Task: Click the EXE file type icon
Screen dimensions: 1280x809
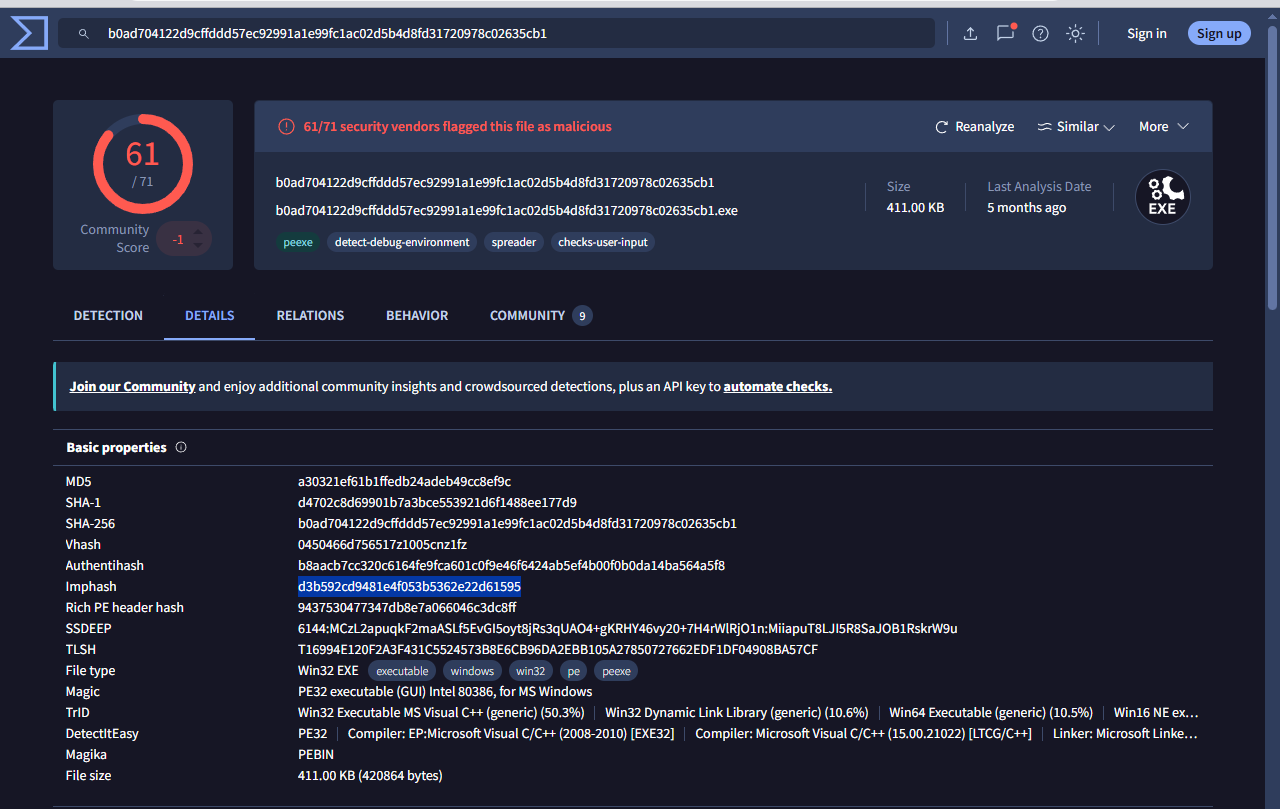Action: pos(1162,197)
